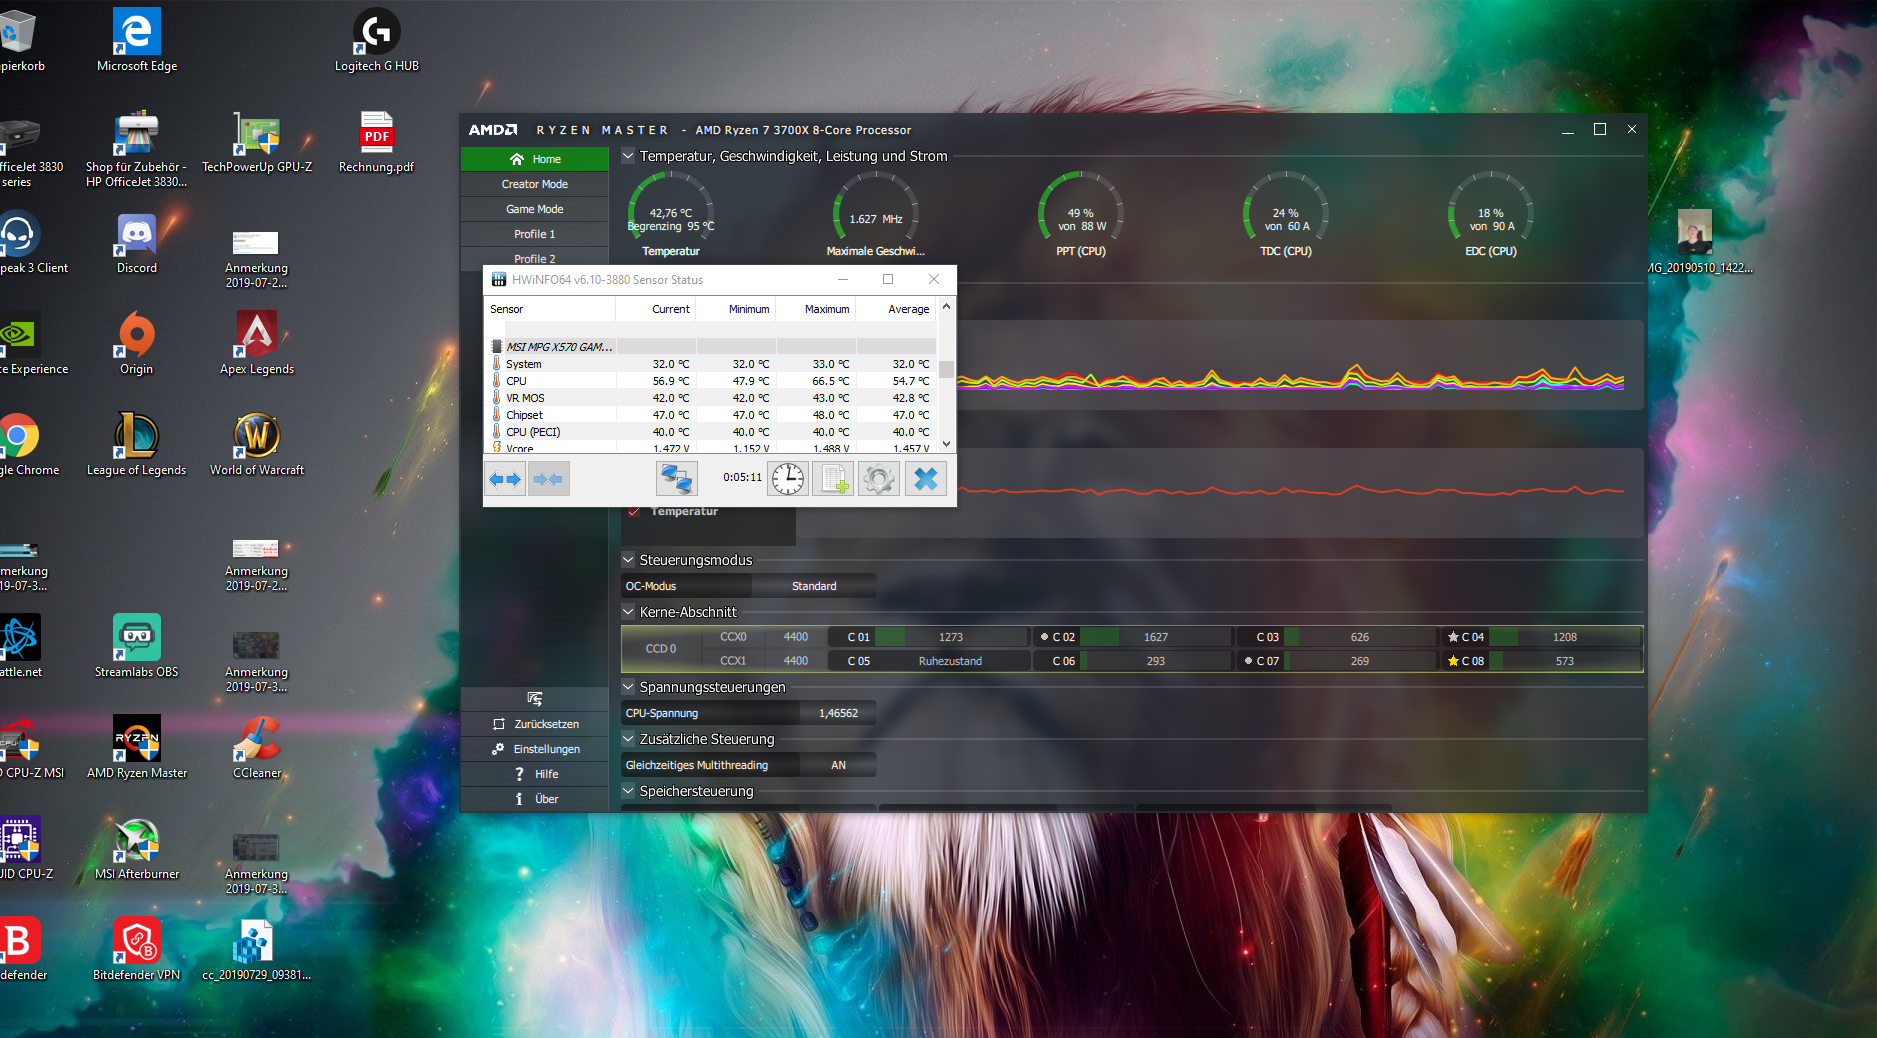Open the Microsoft Edge desktop shortcut
This screenshot has height=1038, width=1877.
coord(137,41)
